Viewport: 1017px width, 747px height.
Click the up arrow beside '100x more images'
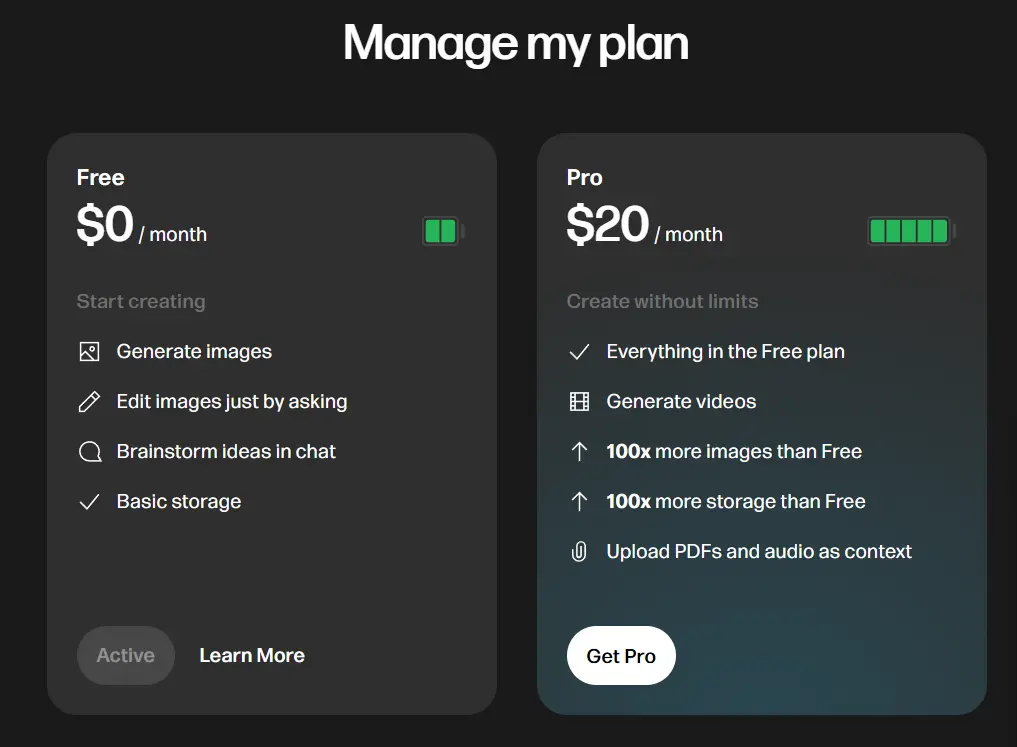[x=579, y=451]
